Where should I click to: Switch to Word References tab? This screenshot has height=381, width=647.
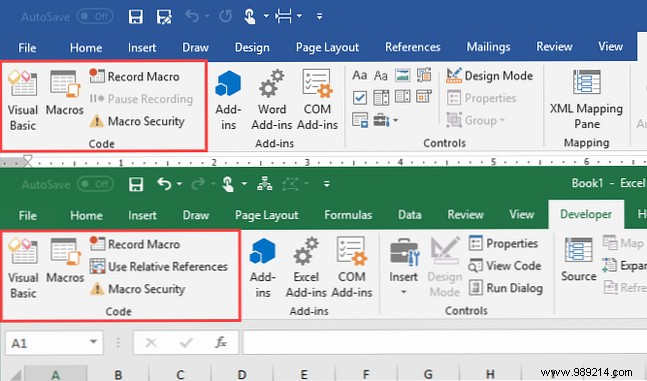413,47
